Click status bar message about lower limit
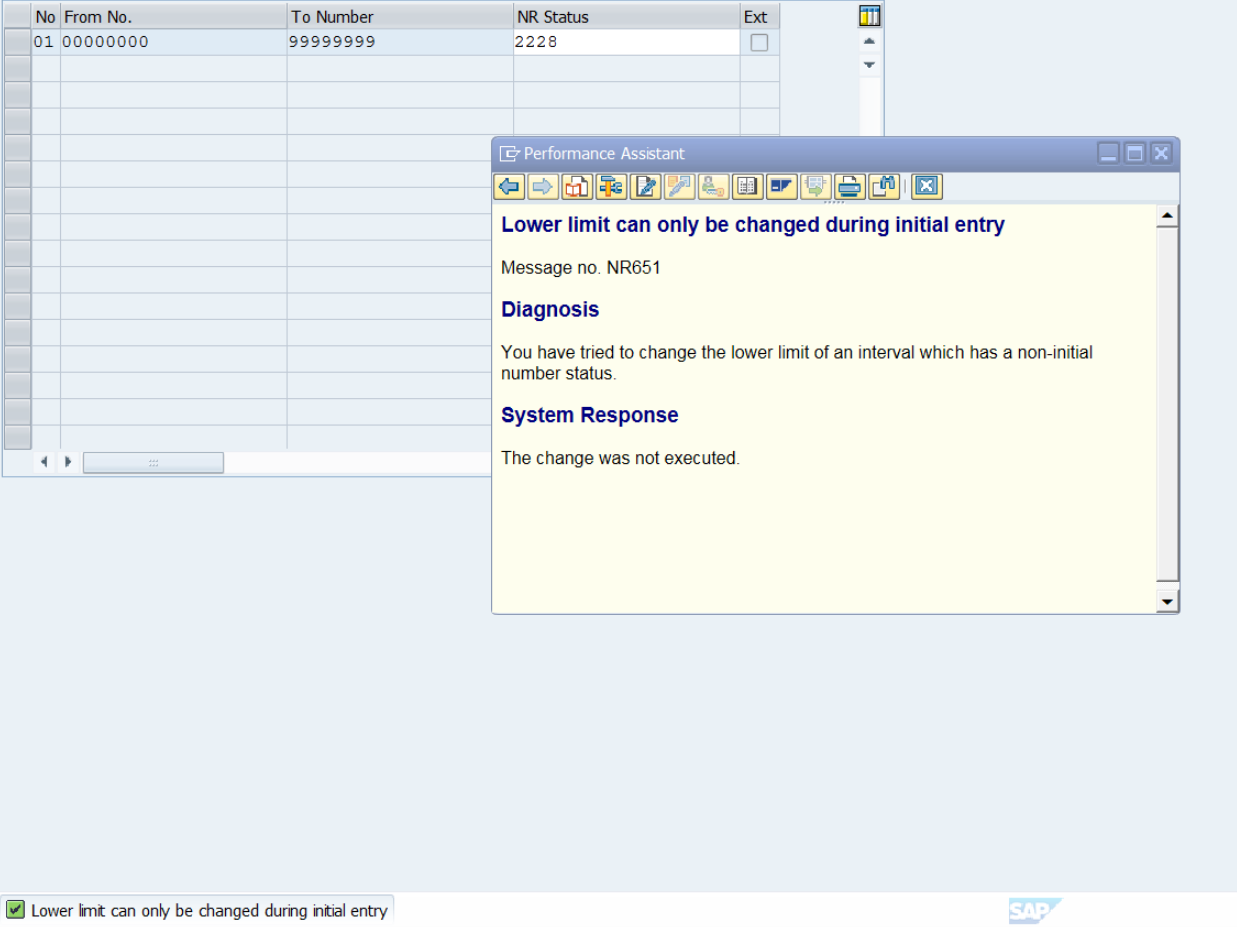1237x927 pixels. coord(209,911)
